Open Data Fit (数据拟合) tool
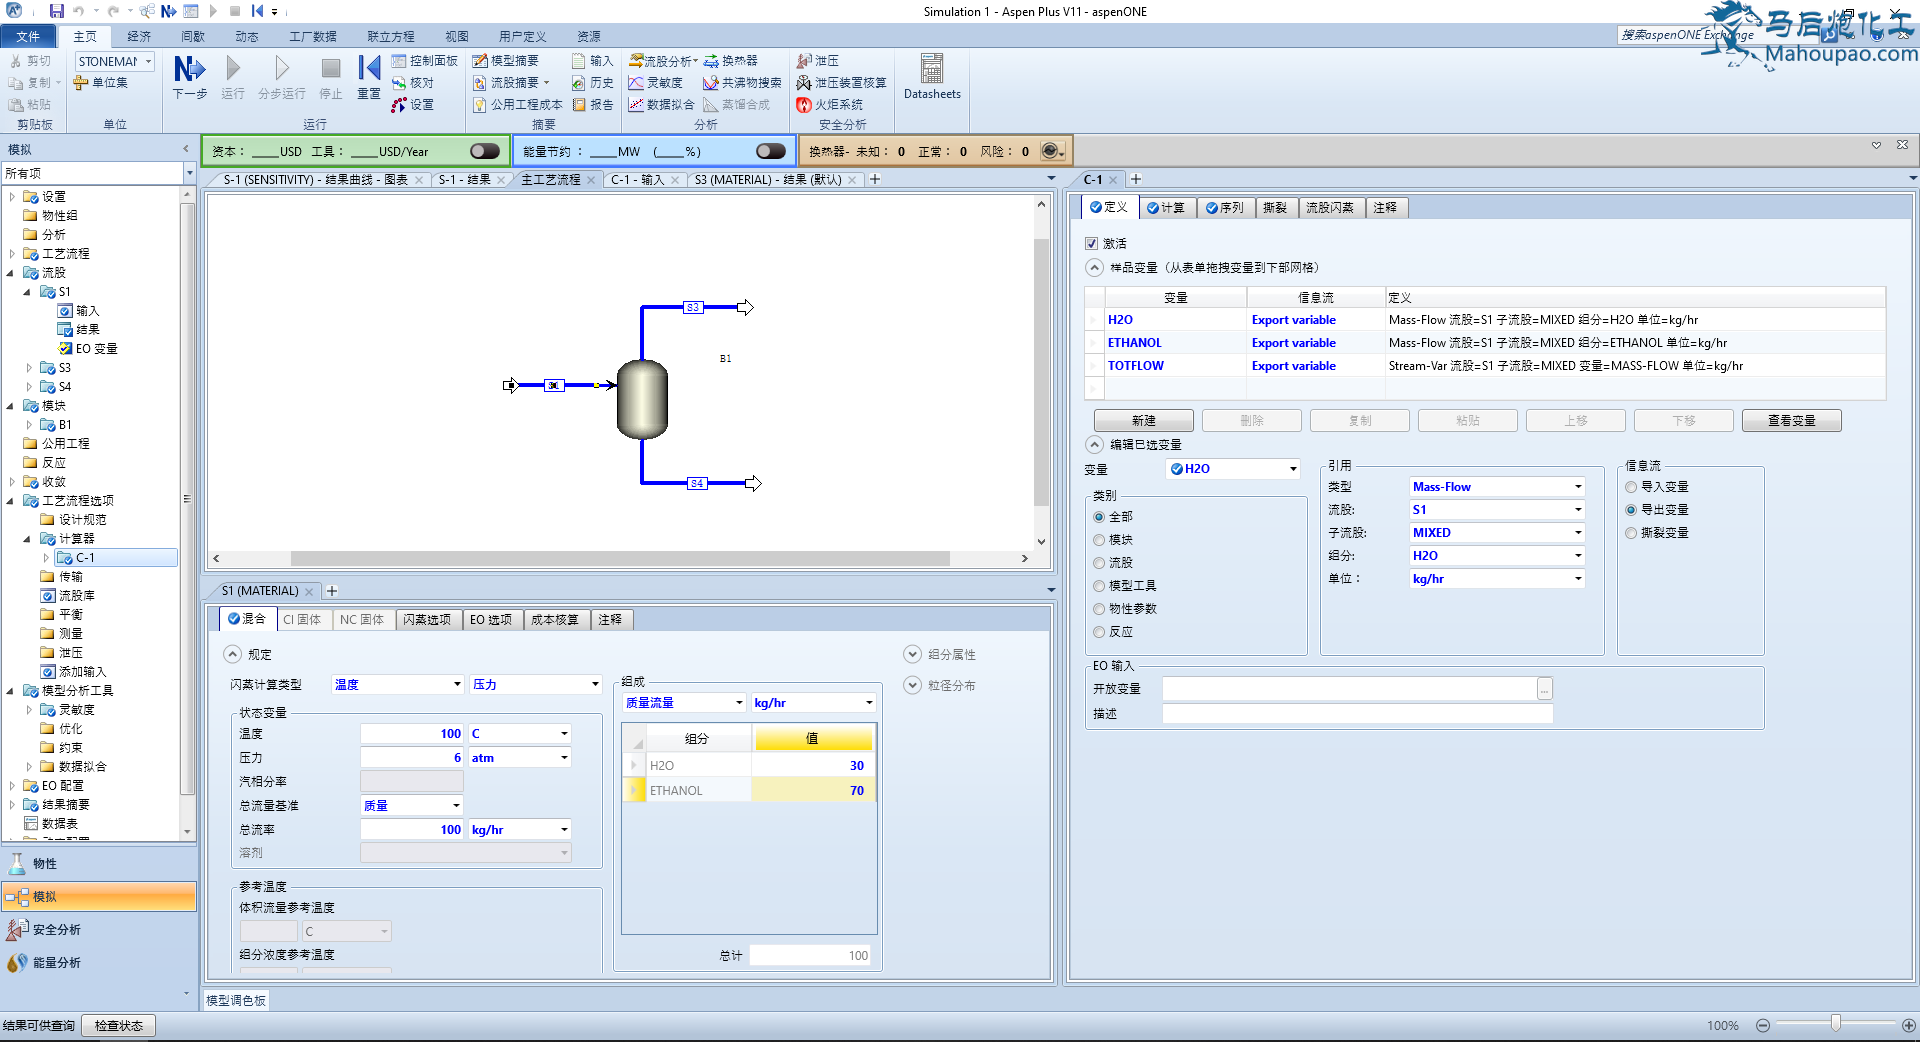This screenshot has width=1920, height=1042. [661, 105]
